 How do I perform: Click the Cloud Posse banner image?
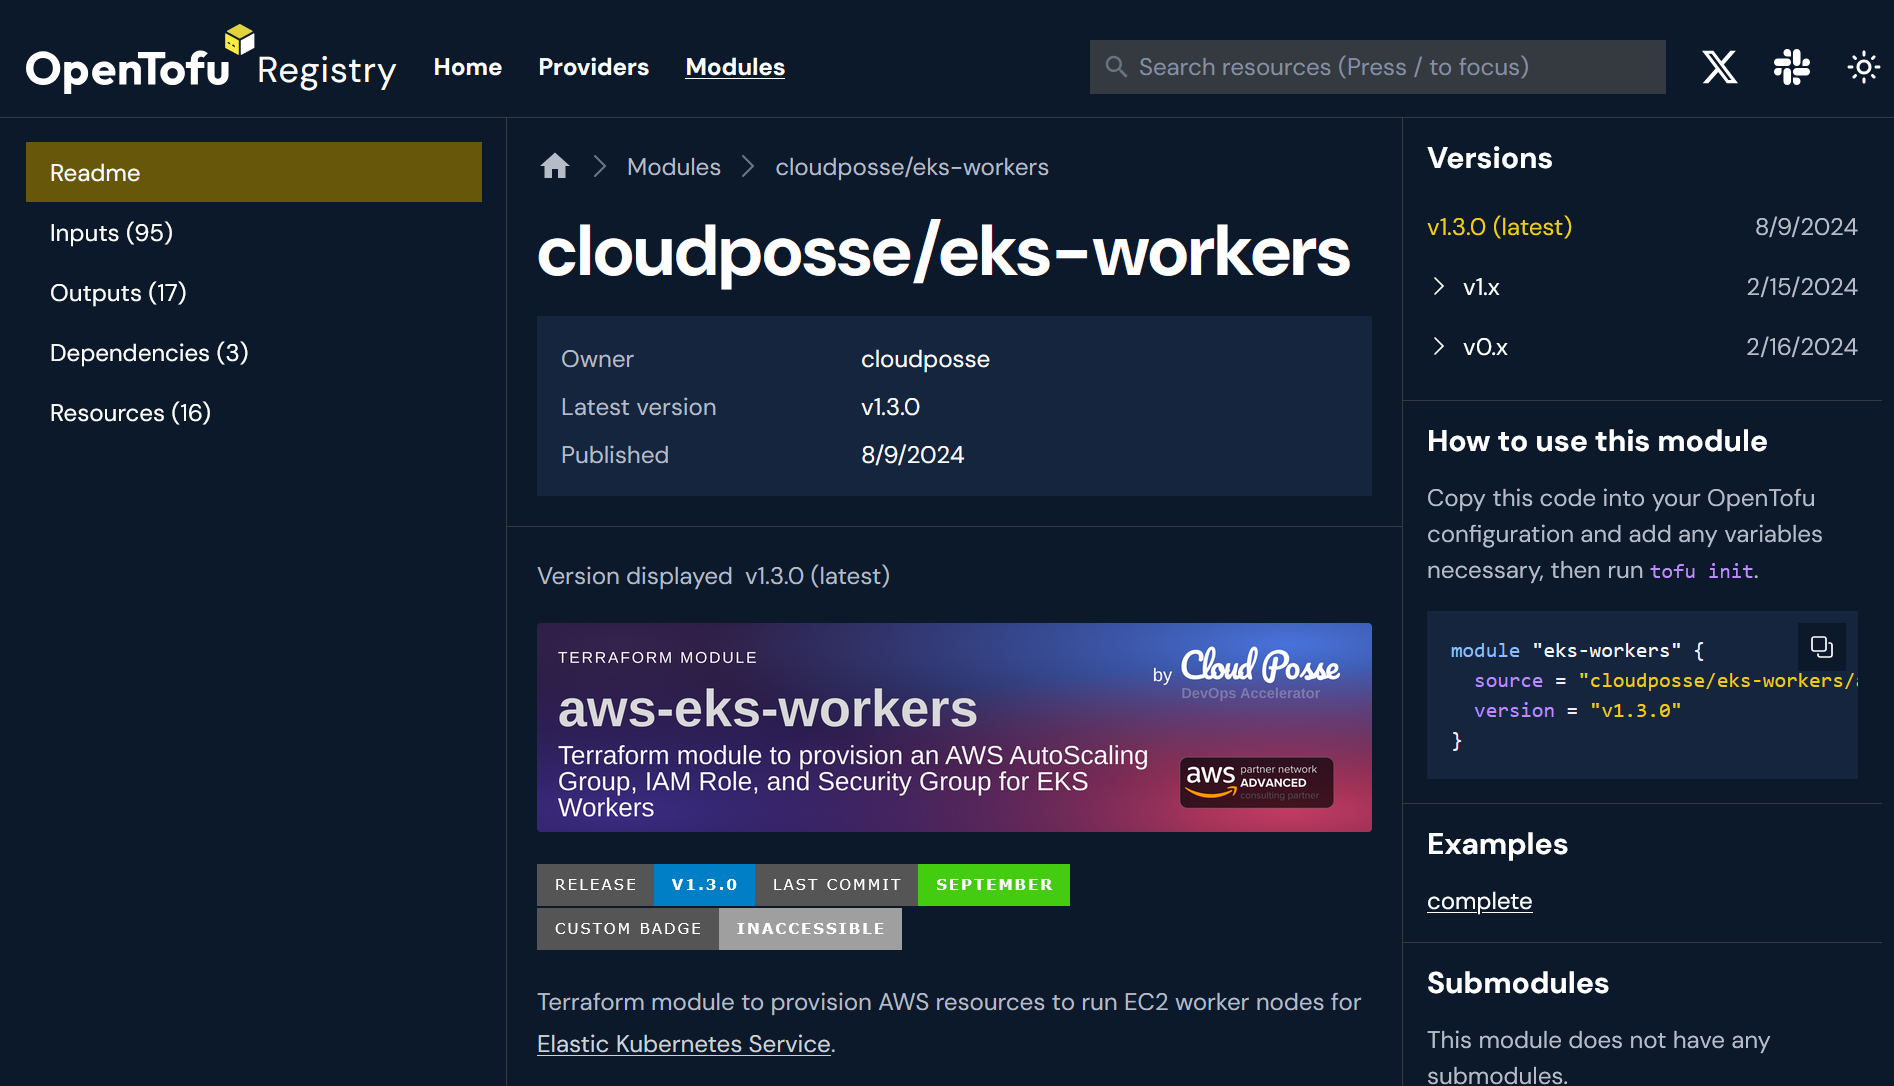coord(953,727)
